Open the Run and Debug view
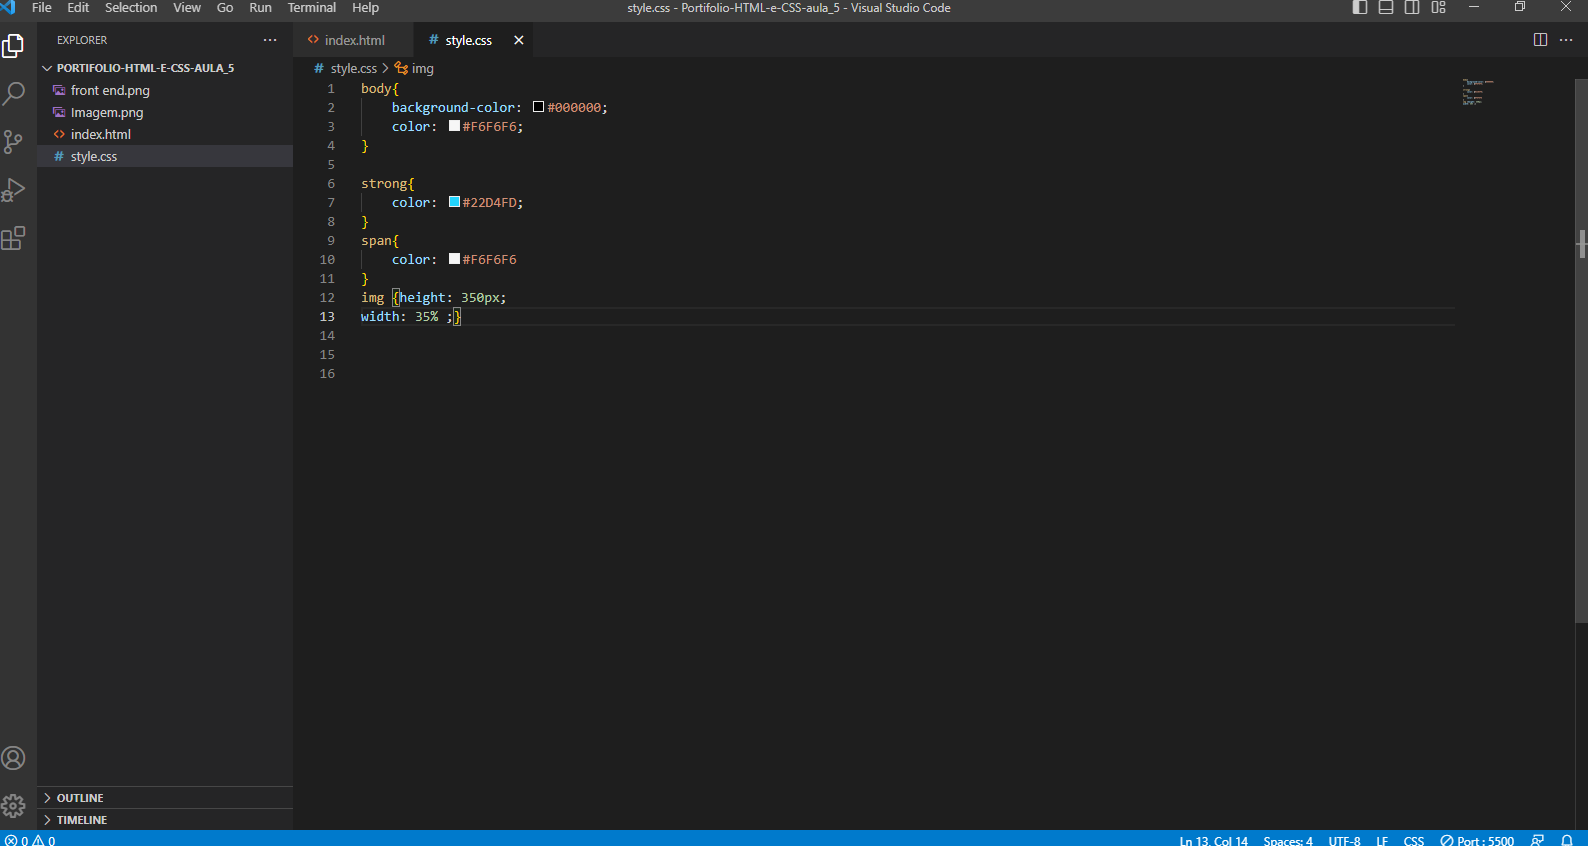The image size is (1588, 846). click(x=14, y=190)
